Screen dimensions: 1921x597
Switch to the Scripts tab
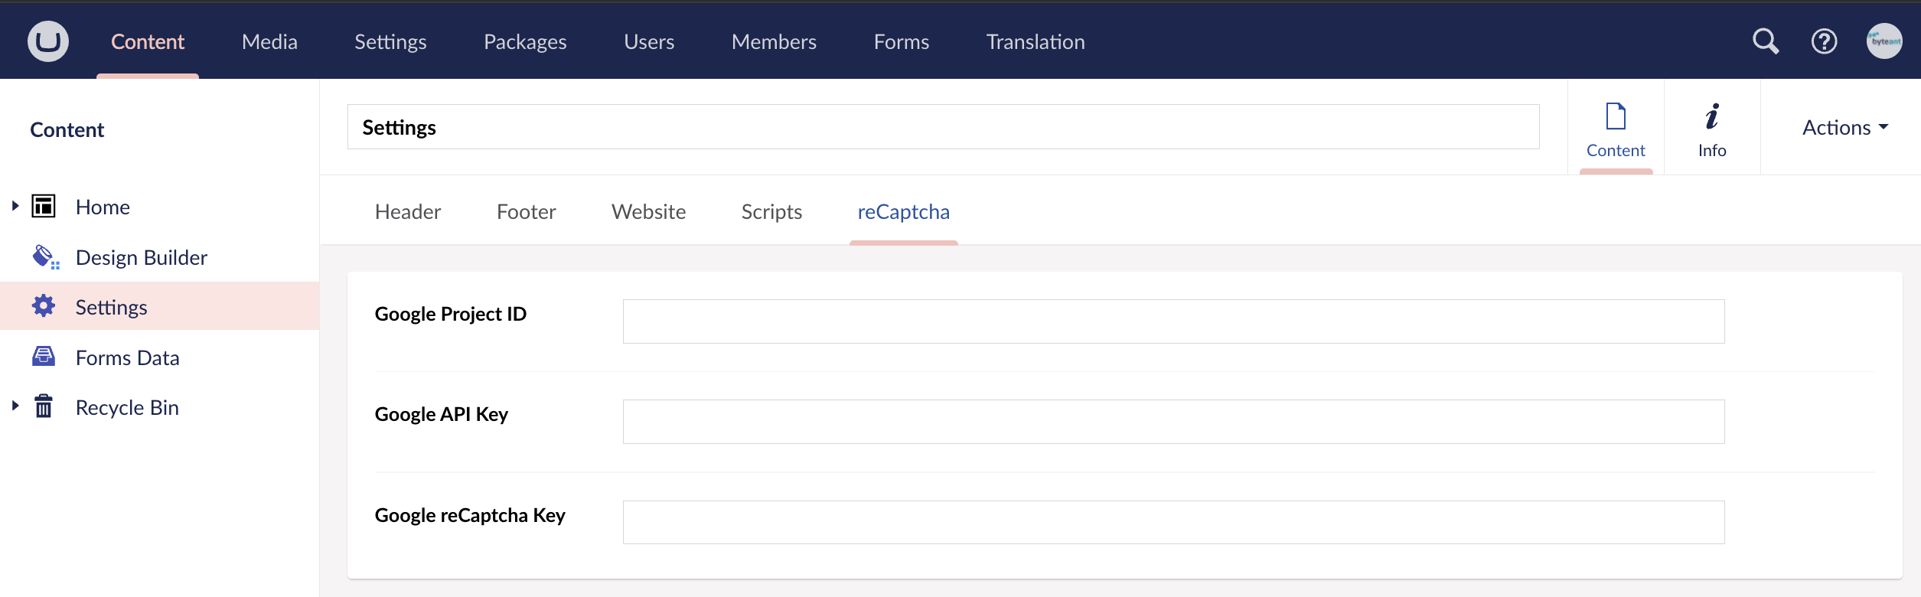click(x=771, y=212)
